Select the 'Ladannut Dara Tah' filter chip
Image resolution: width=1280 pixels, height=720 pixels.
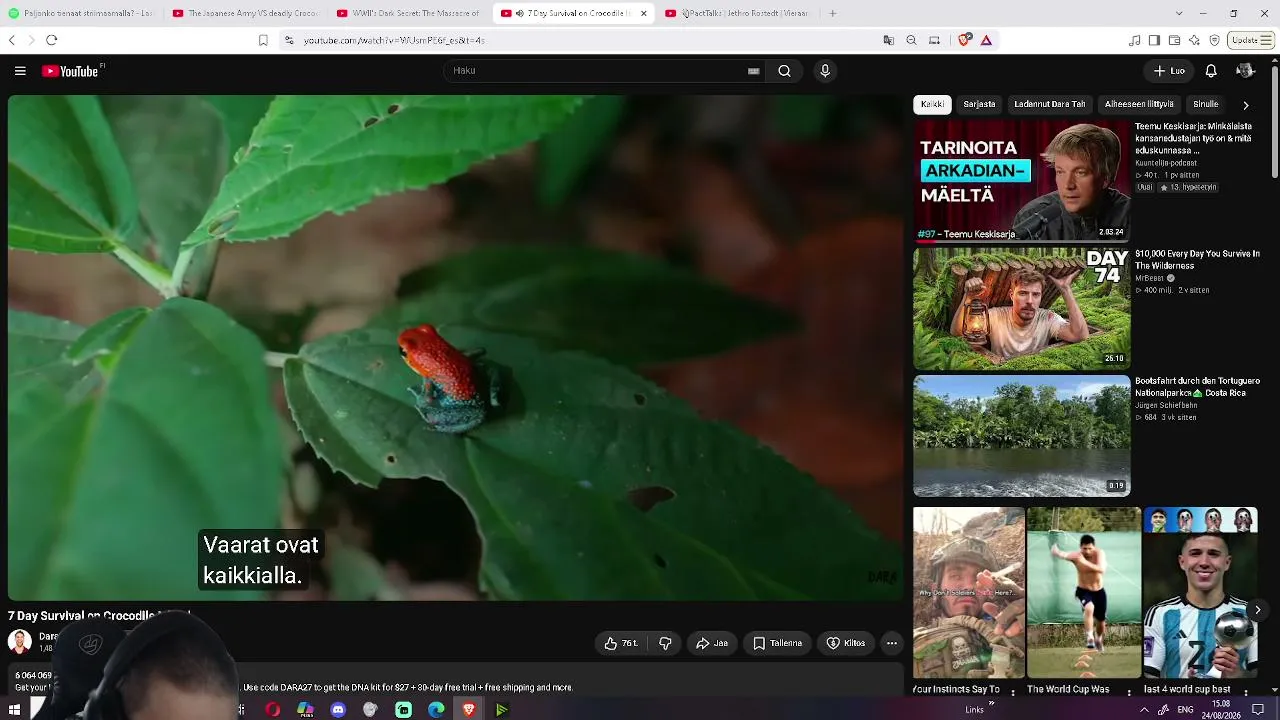(1049, 105)
